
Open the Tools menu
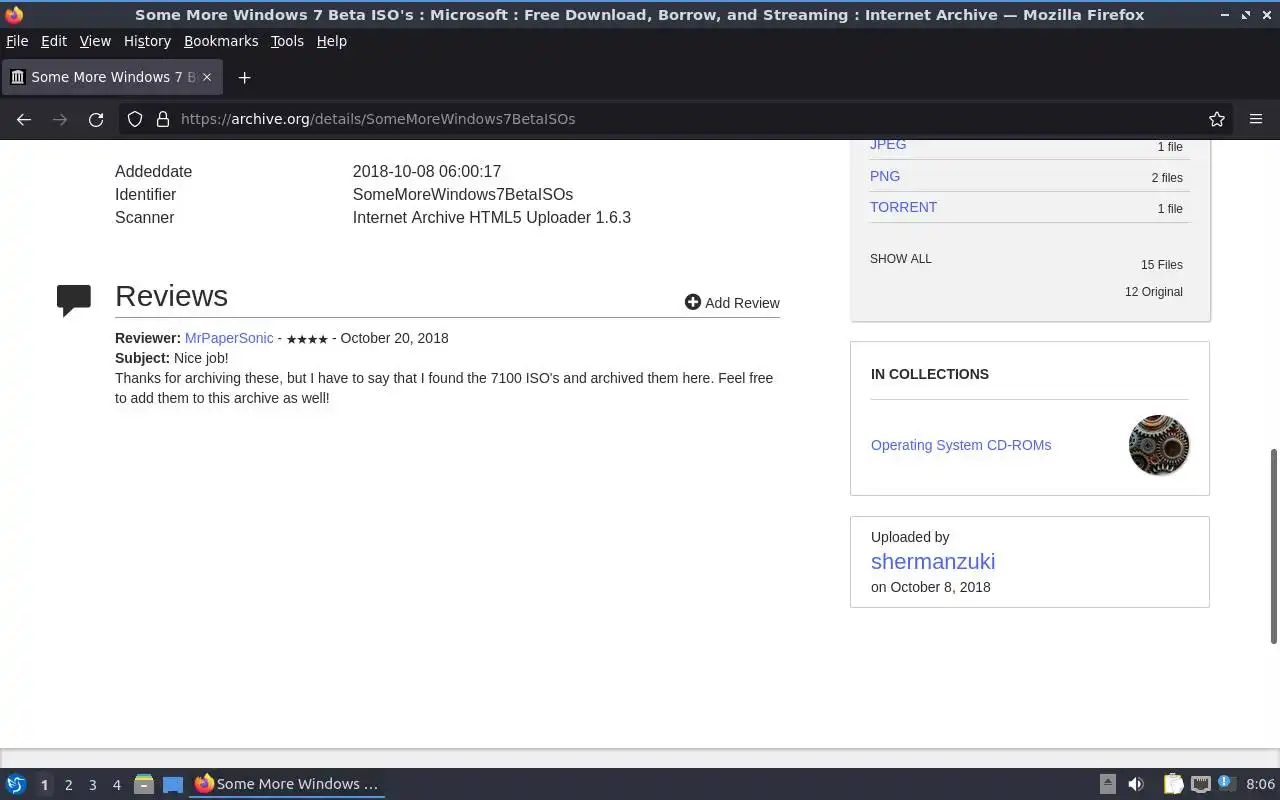pos(287,41)
